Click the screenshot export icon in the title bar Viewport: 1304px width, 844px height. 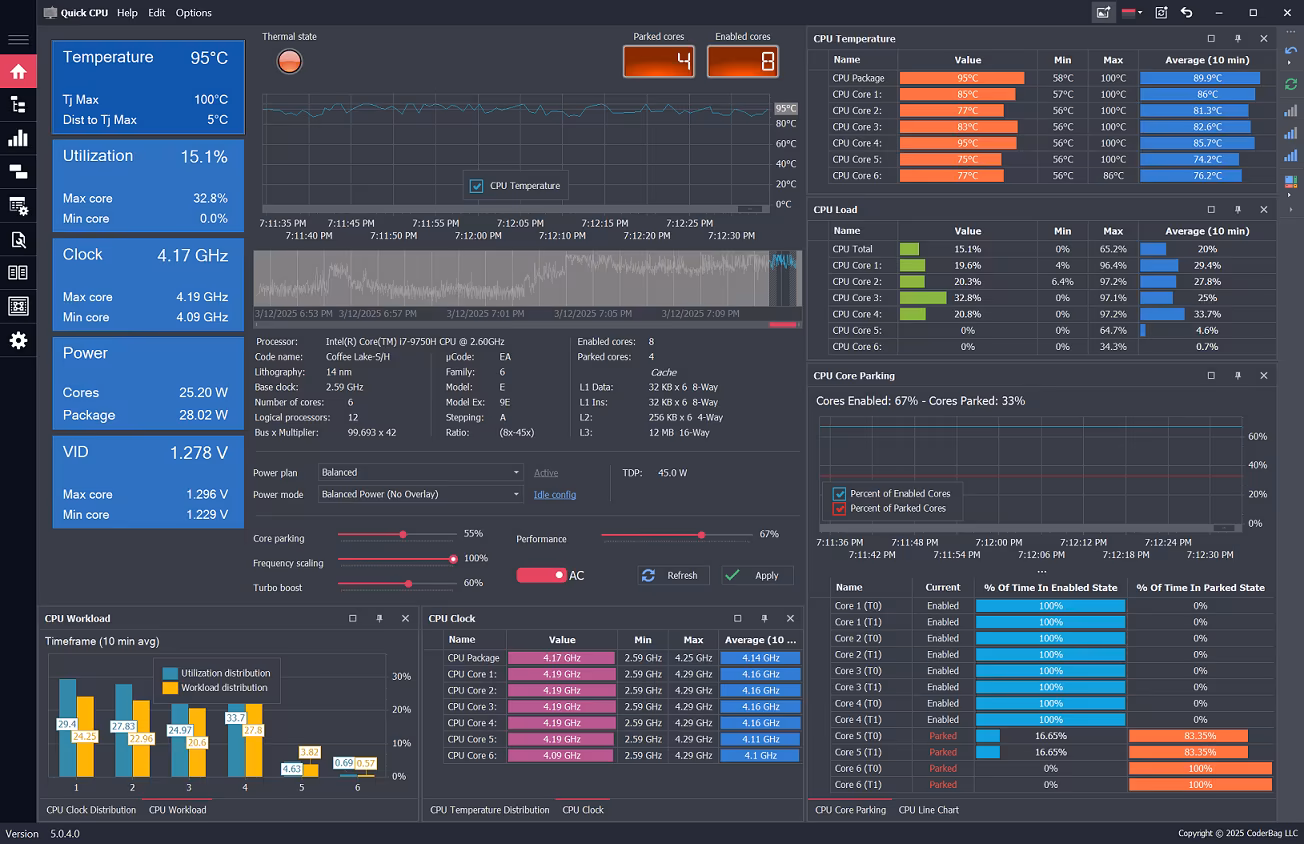click(x=1103, y=13)
